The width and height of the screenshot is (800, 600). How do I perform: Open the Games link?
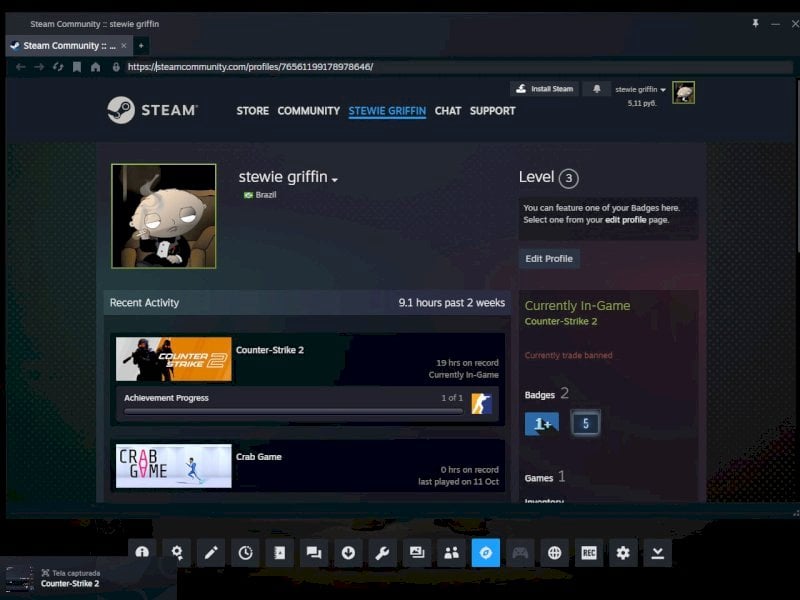pos(539,478)
